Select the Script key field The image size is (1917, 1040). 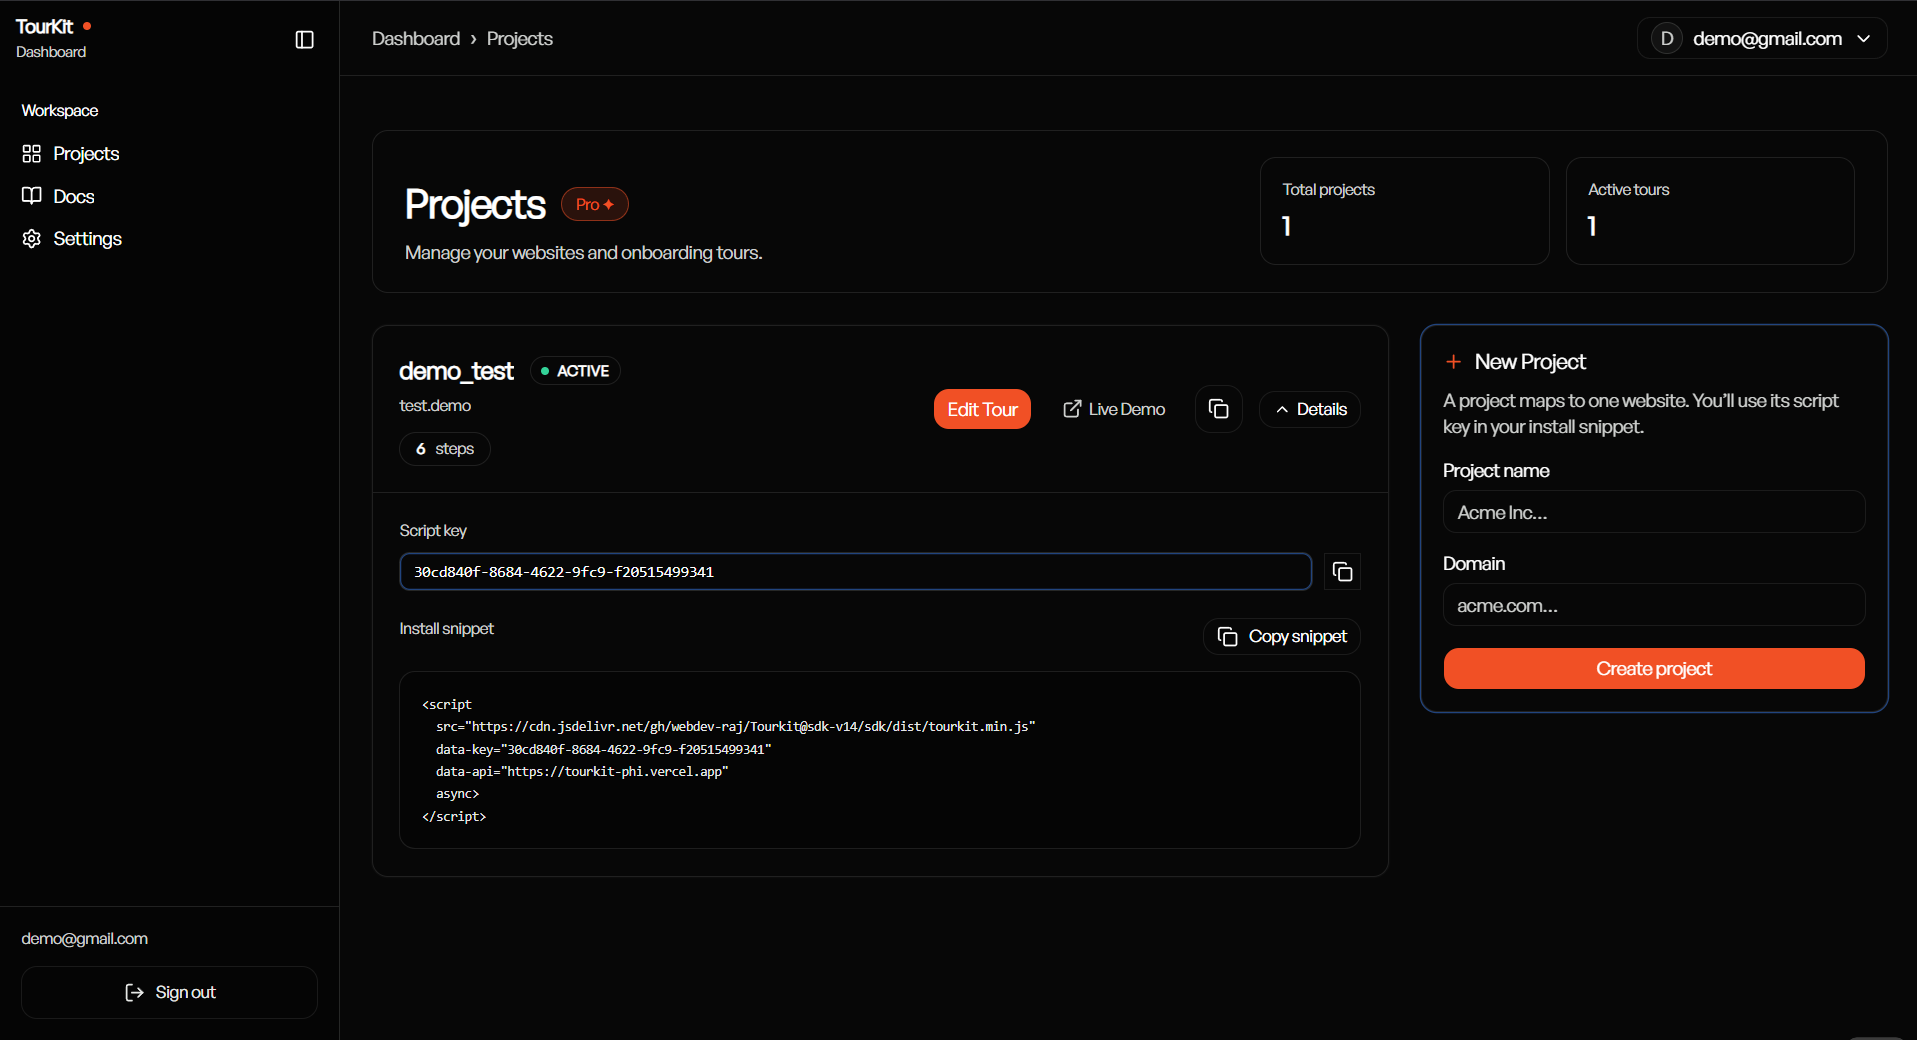pyautogui.click(x=856, y=572)
